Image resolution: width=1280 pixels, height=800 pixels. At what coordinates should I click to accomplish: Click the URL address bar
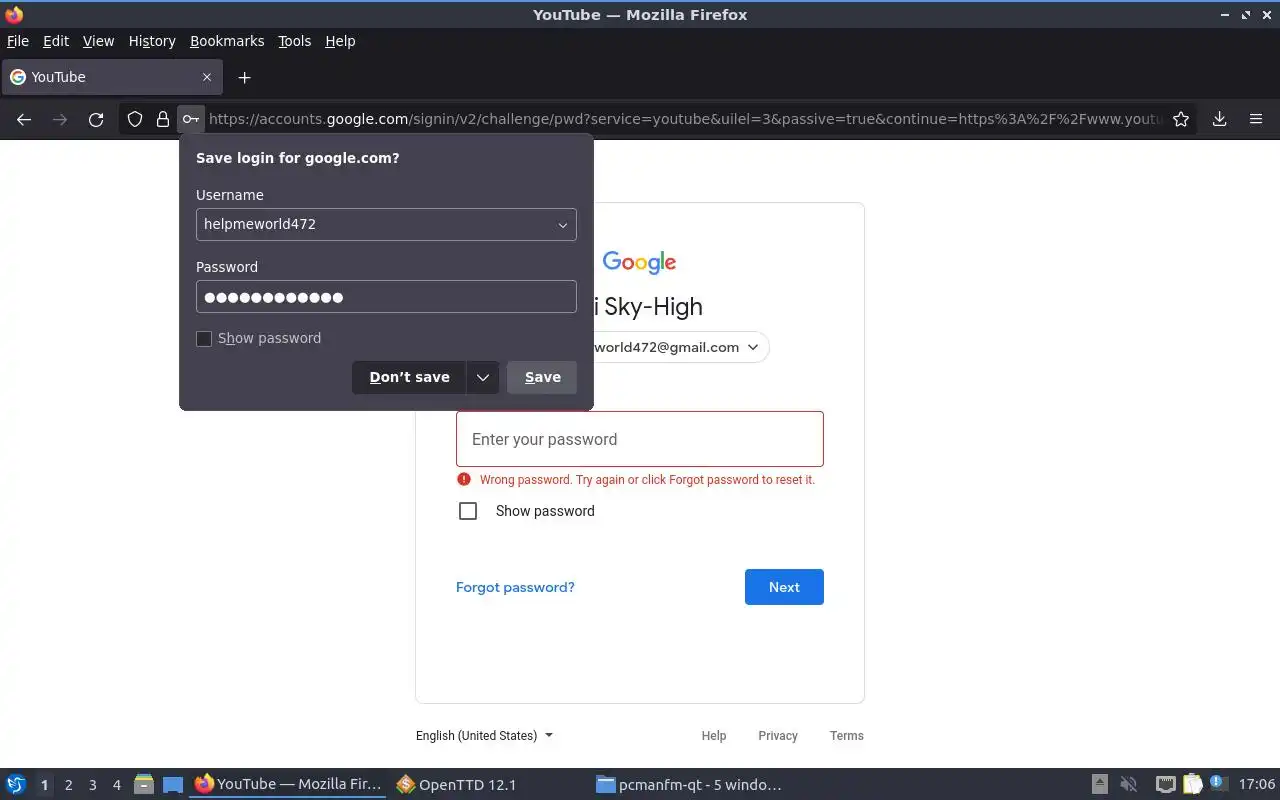(x=684, y=119)
